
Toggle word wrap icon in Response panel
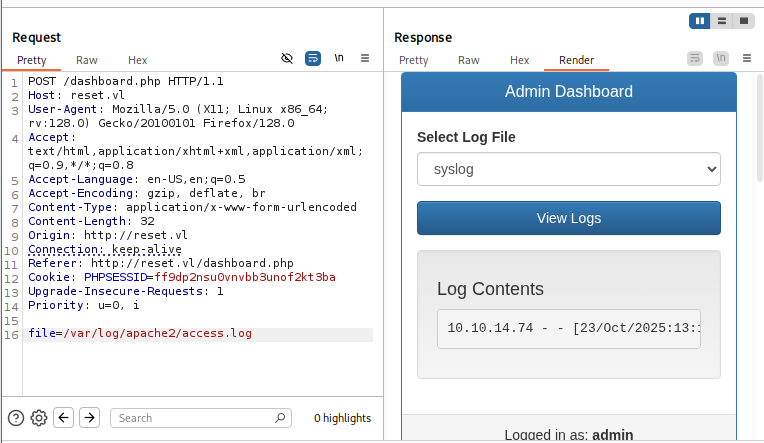pos(695,58)
